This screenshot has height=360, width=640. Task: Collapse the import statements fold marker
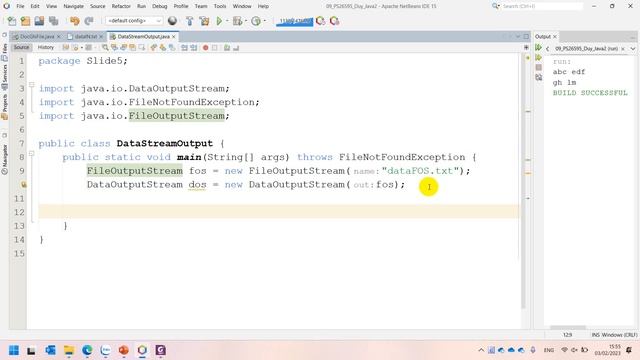[x=31, y=85]
